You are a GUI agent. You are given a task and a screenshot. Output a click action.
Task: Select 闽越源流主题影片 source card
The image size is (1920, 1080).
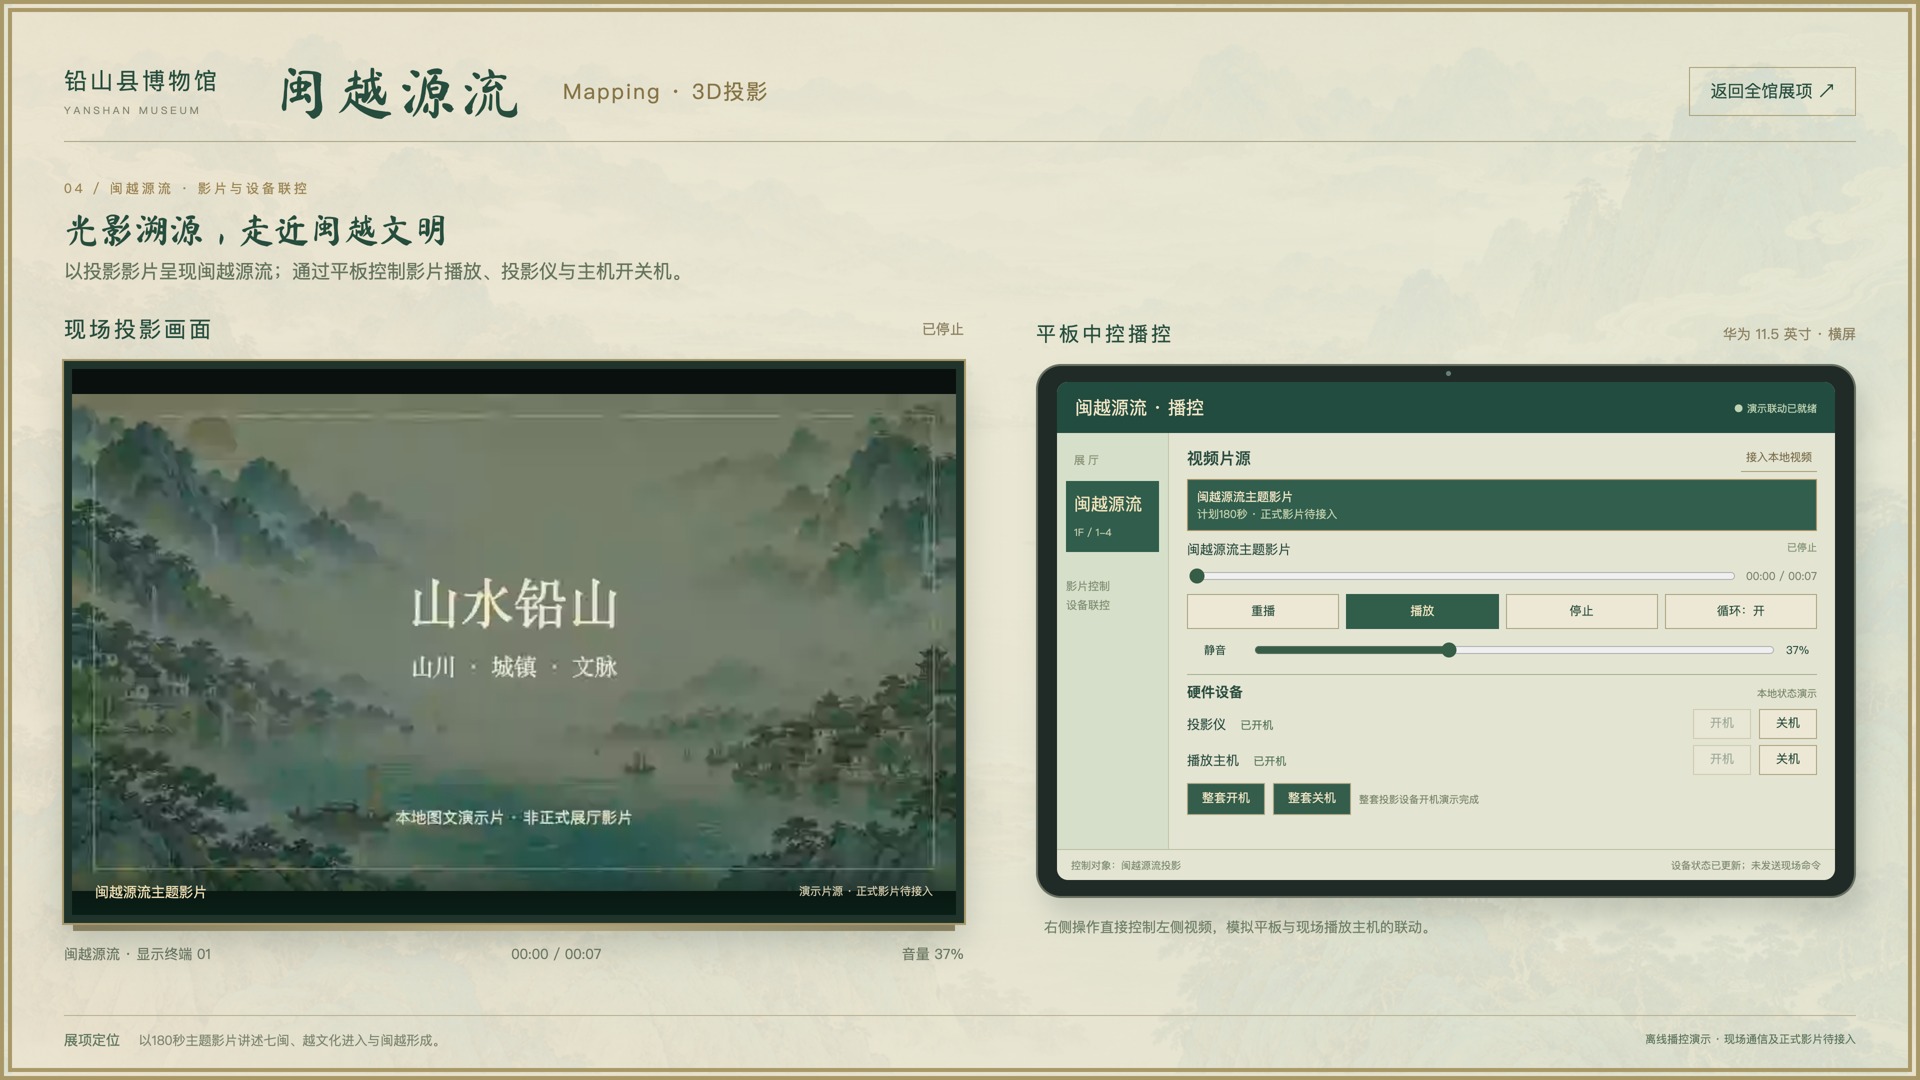[1501, 505]
